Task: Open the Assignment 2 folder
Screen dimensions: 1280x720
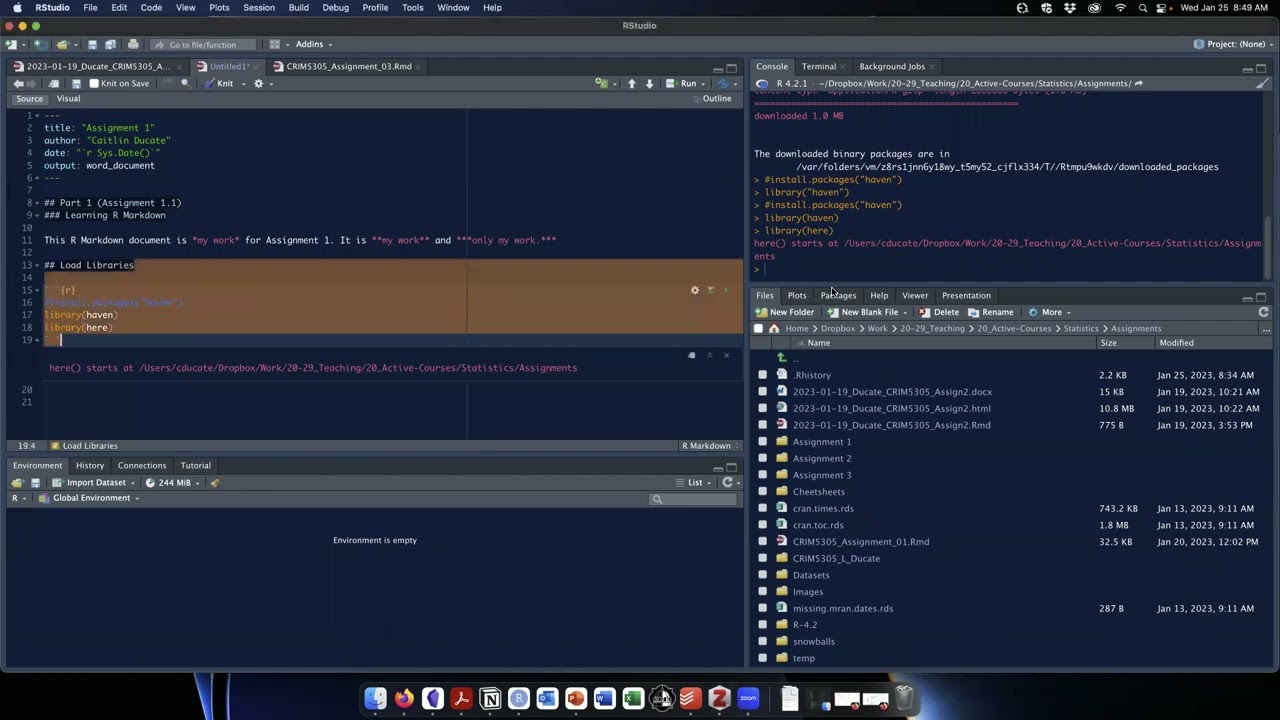Action: (x=822, y=458)
